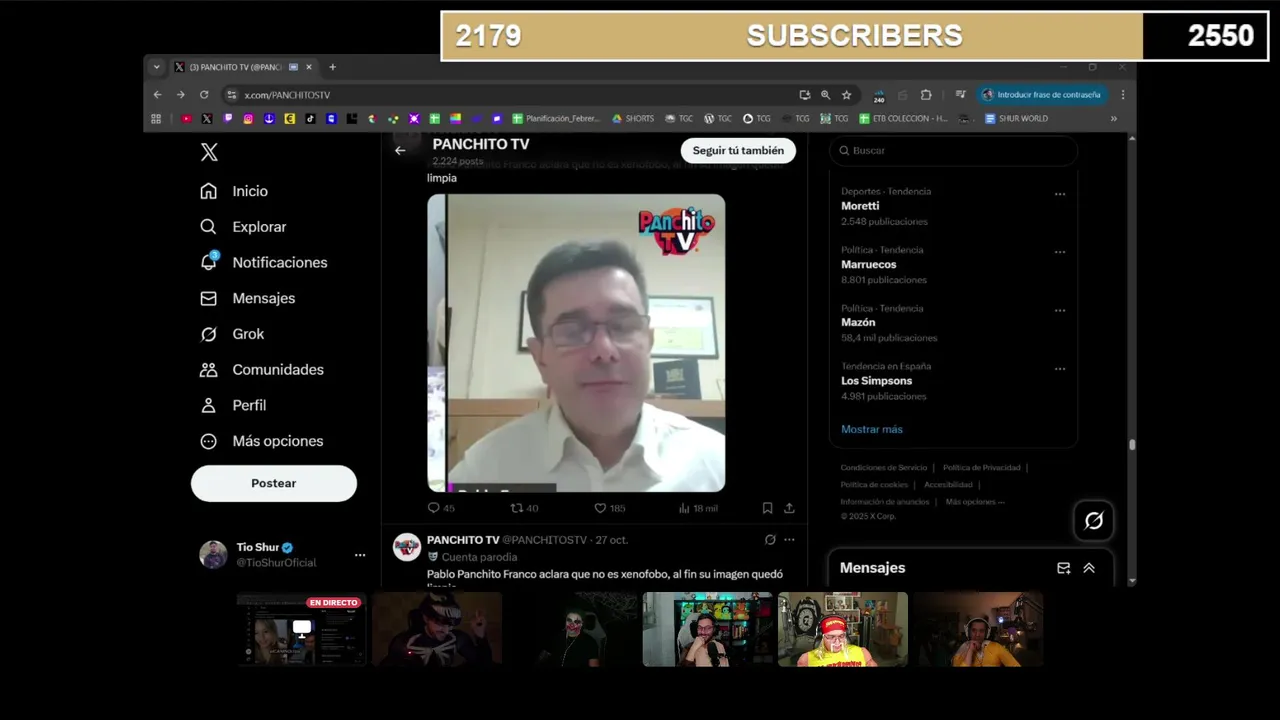1280x720 pixels.
Task: Open browser zoom magnifier icon
Action: tap(825, 95)
